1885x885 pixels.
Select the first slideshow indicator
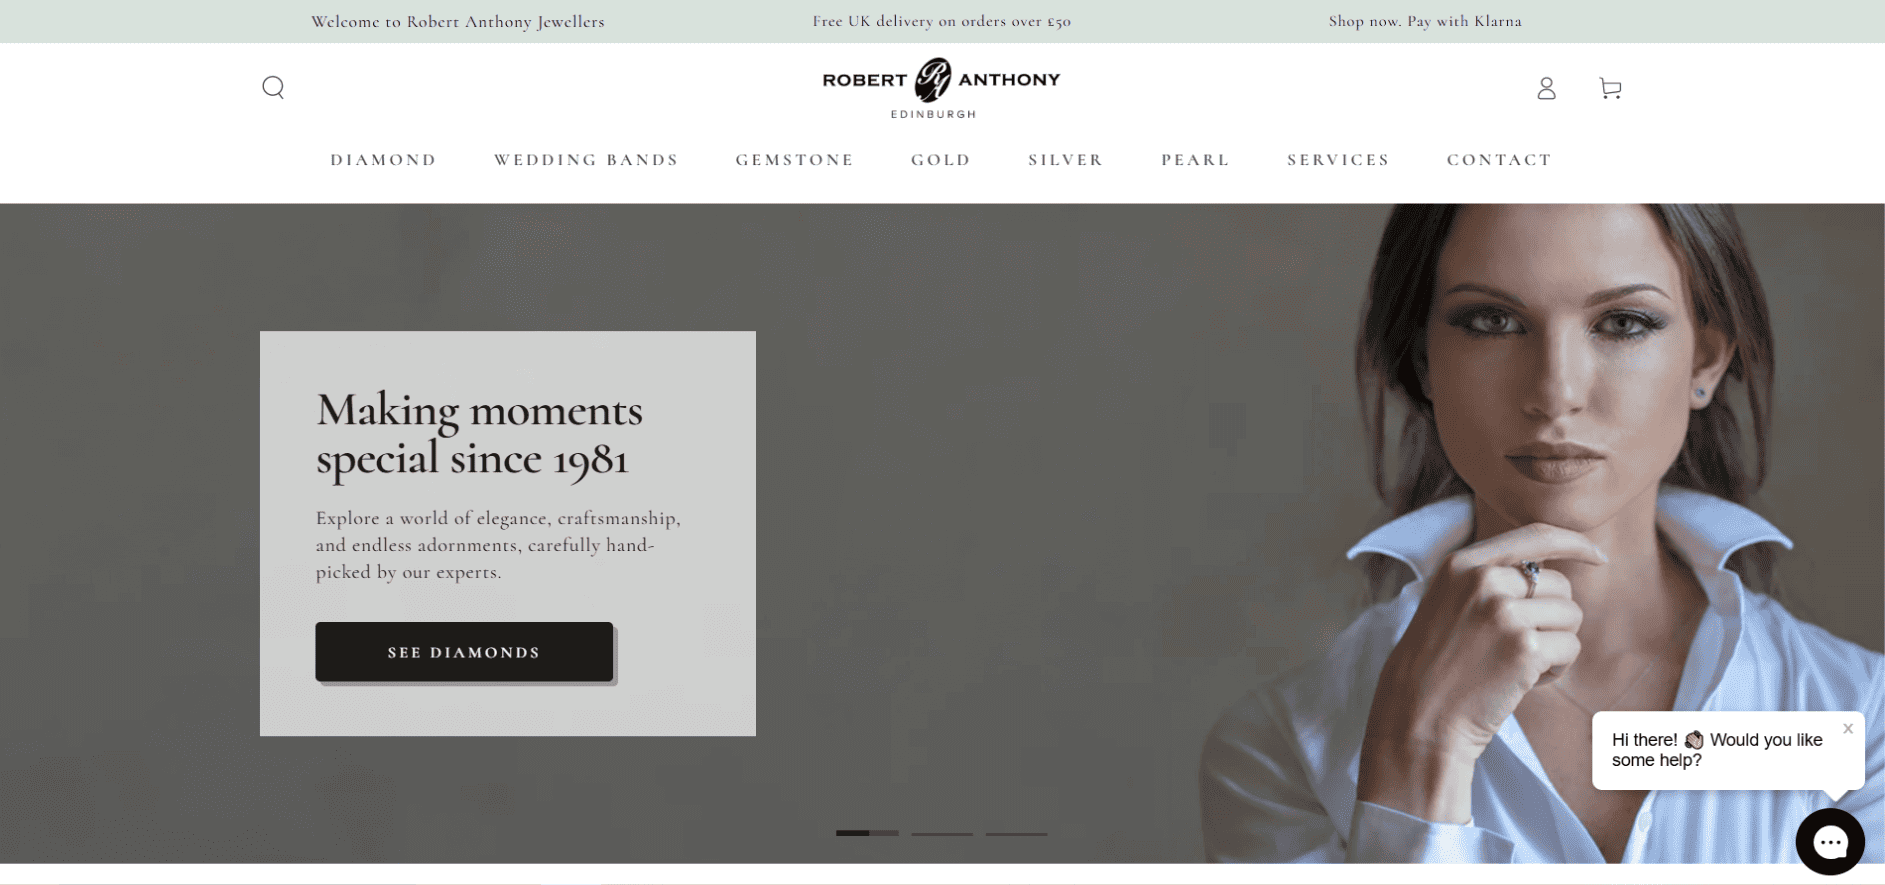867,833
